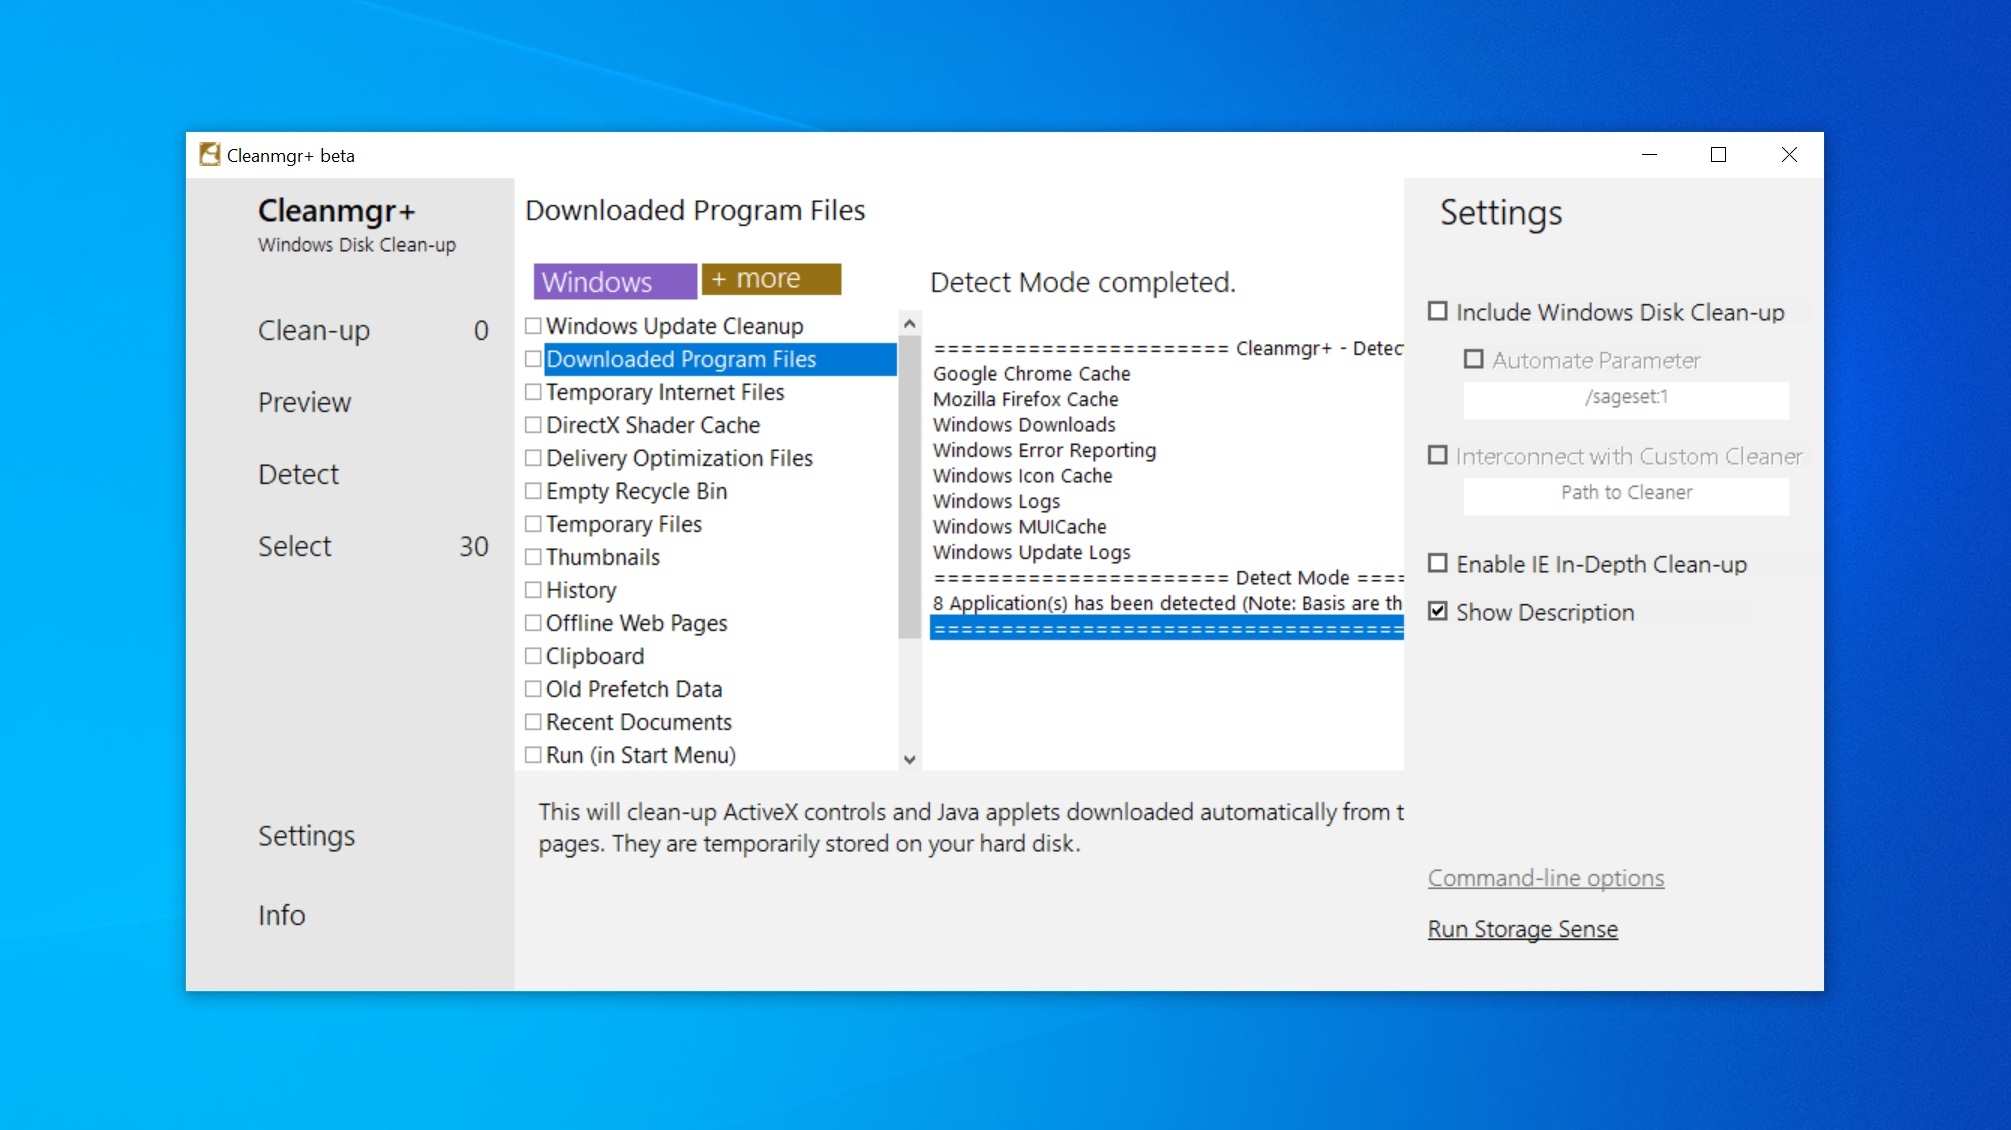Open Command-line options link
The image size is (2011, 1130).
(x=1545, y=878)
